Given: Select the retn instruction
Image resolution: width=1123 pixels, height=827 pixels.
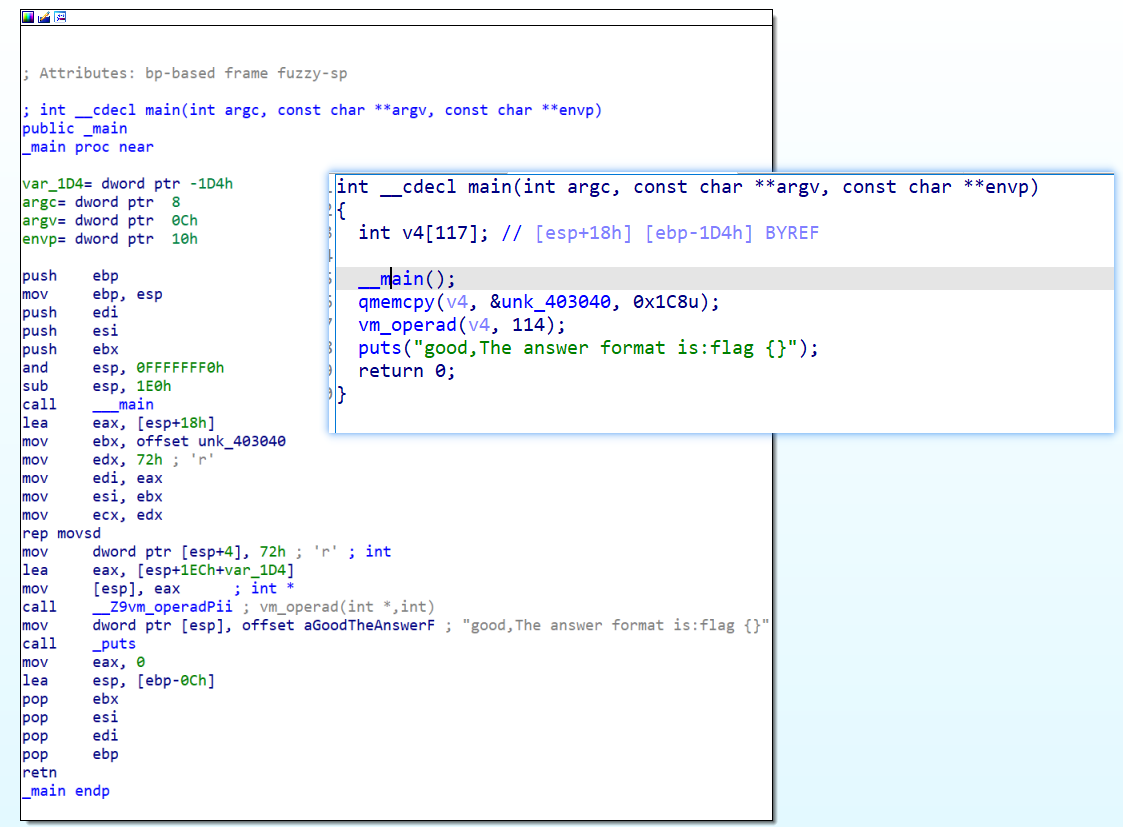Looking at the screenshot, I should (x=39, y=773).
